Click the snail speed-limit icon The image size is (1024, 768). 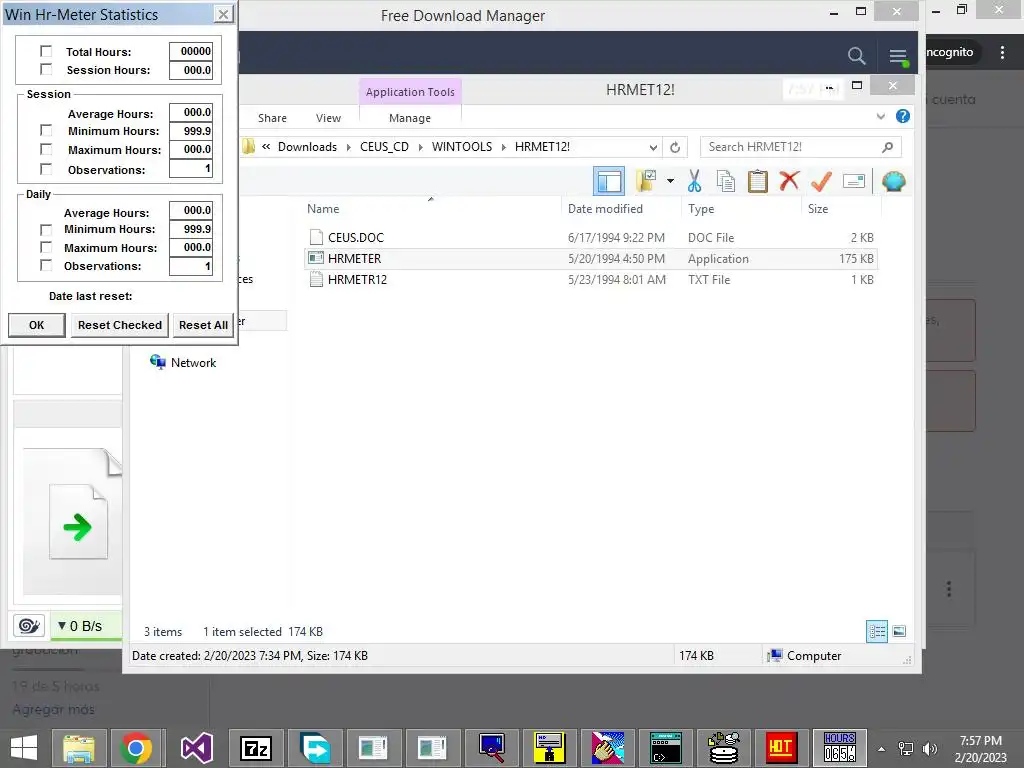(x=29, y=626)
